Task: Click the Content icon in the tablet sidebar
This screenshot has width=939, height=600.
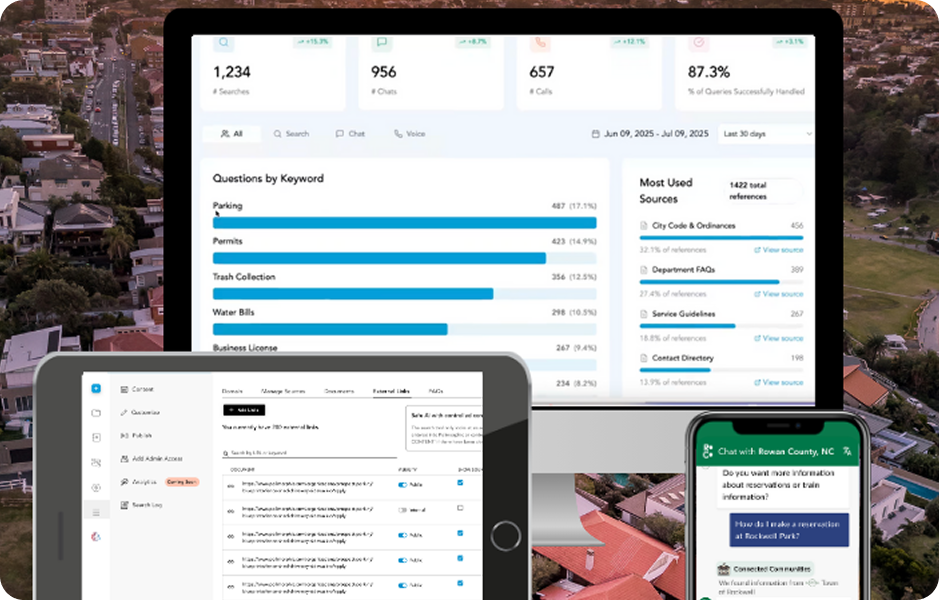Action: [x=124, y=389]
